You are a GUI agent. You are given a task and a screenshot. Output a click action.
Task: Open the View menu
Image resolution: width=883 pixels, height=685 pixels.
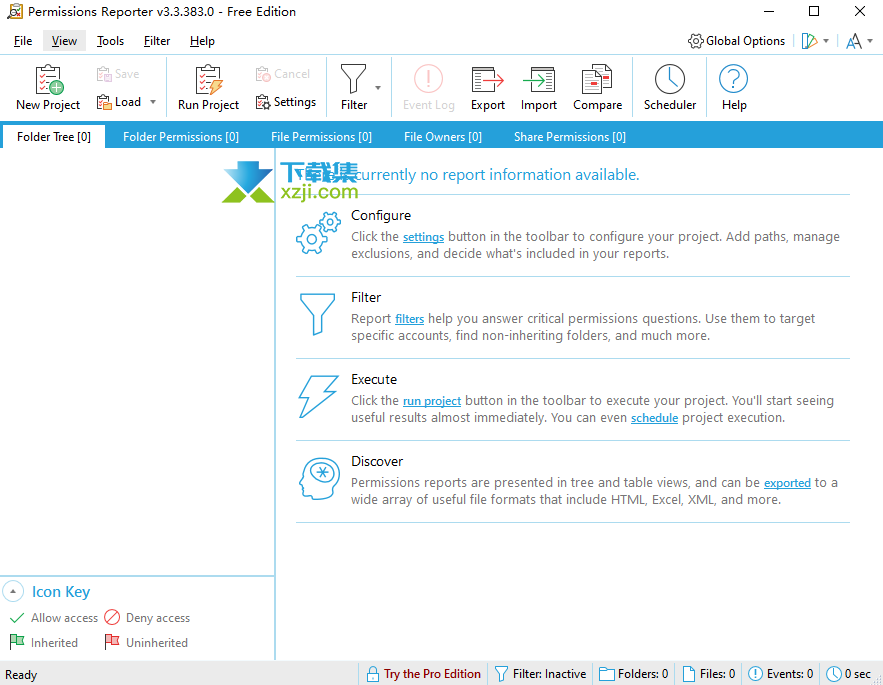pyautogui.click(x=64, y=41)
